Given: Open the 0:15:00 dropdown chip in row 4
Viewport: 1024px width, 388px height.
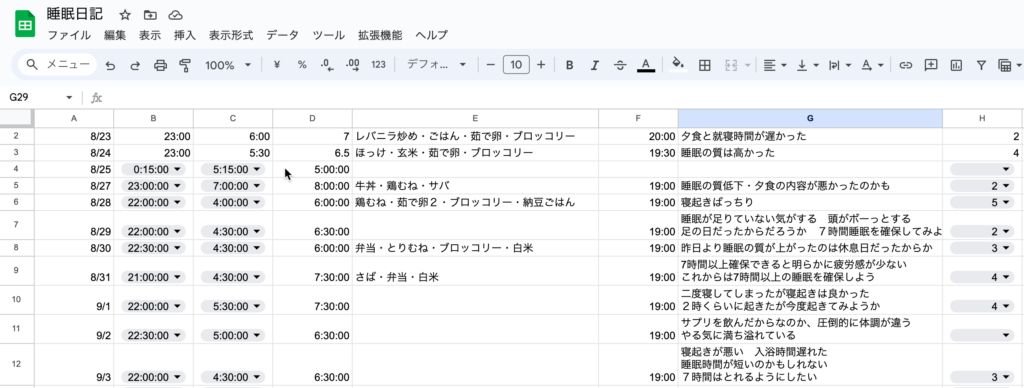Looking at the screenshot, I should [153, 169].
